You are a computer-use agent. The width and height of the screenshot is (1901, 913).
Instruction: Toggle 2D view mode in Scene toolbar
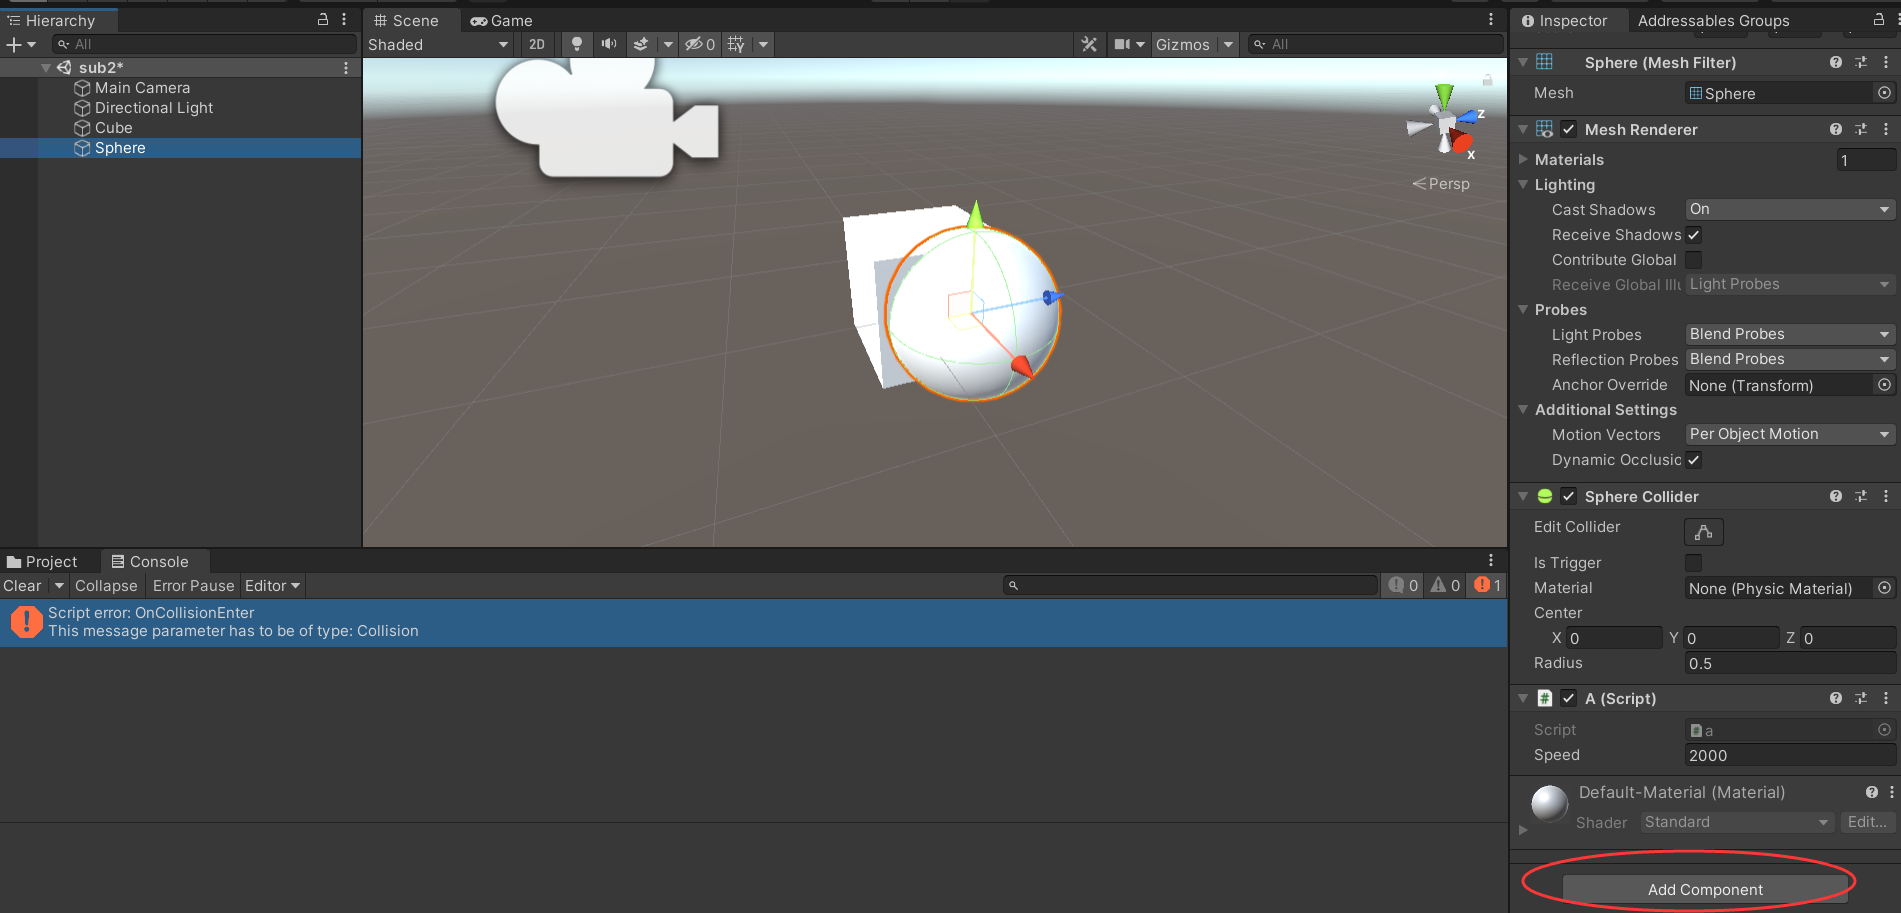537,44
